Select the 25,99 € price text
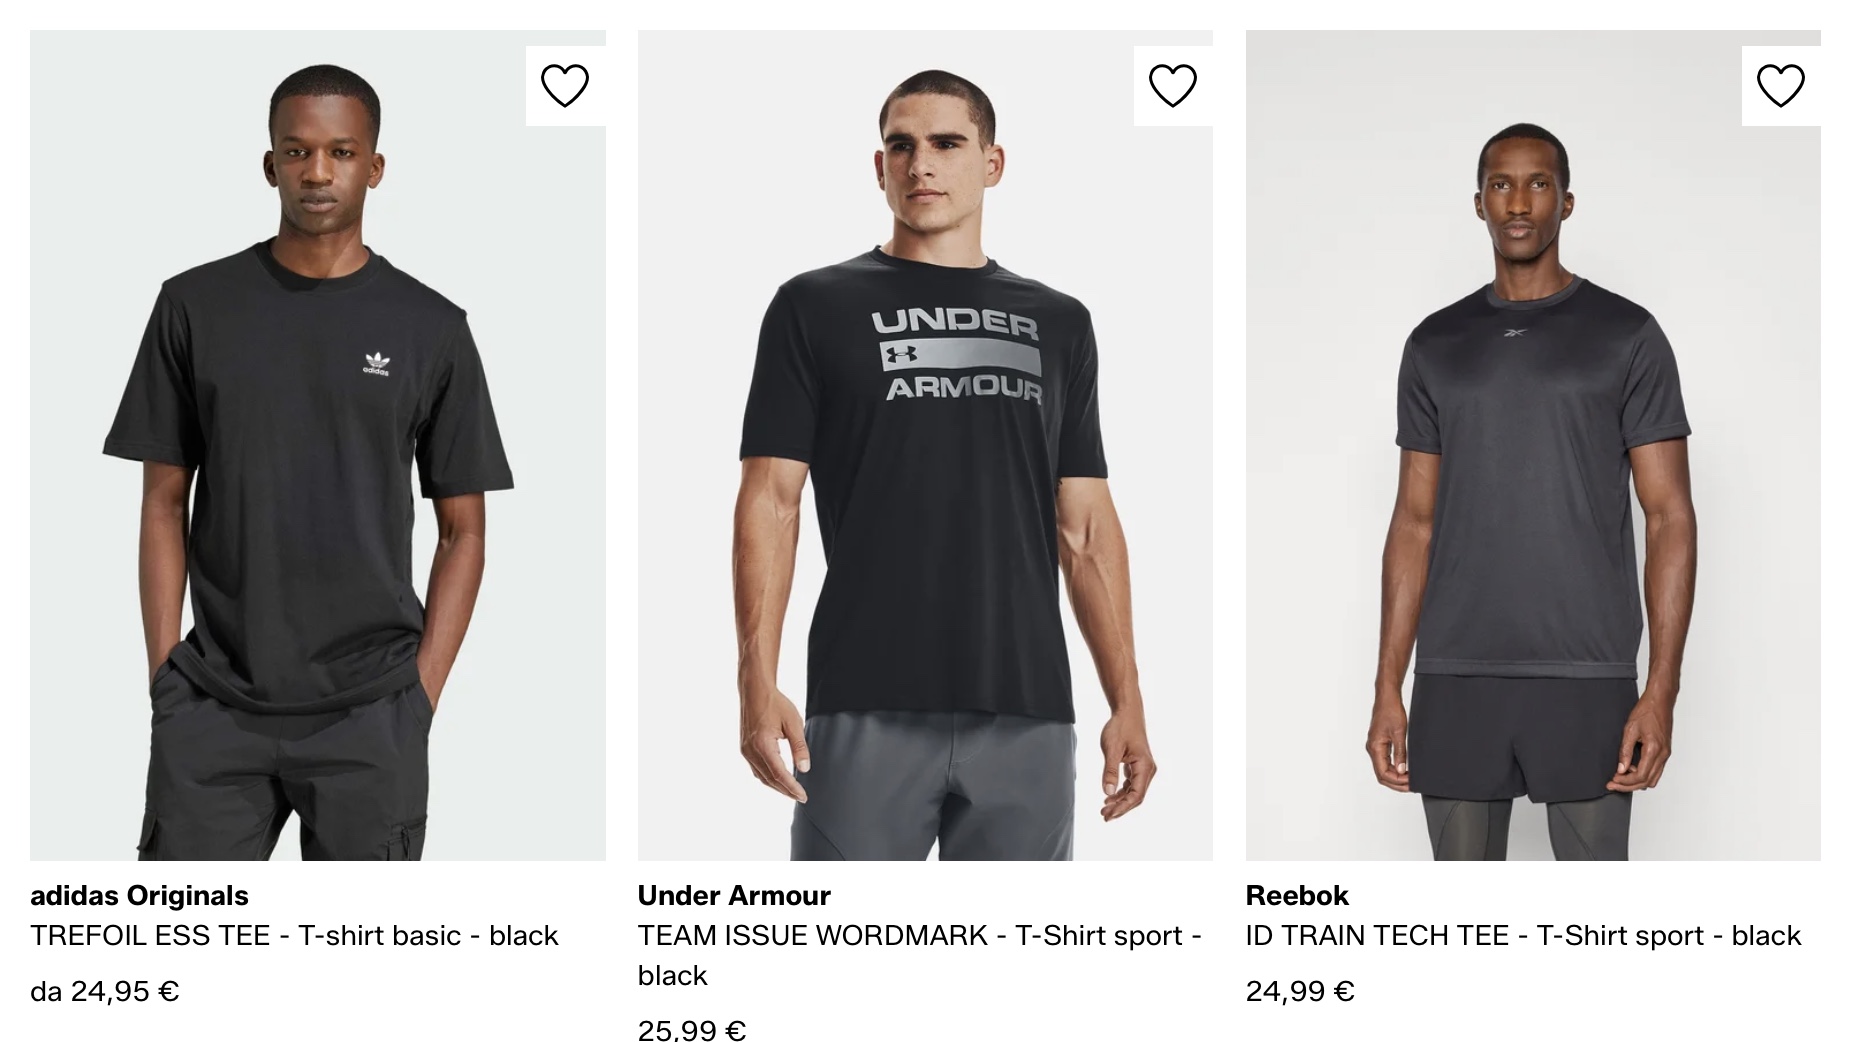 (x=692, y=1026)
